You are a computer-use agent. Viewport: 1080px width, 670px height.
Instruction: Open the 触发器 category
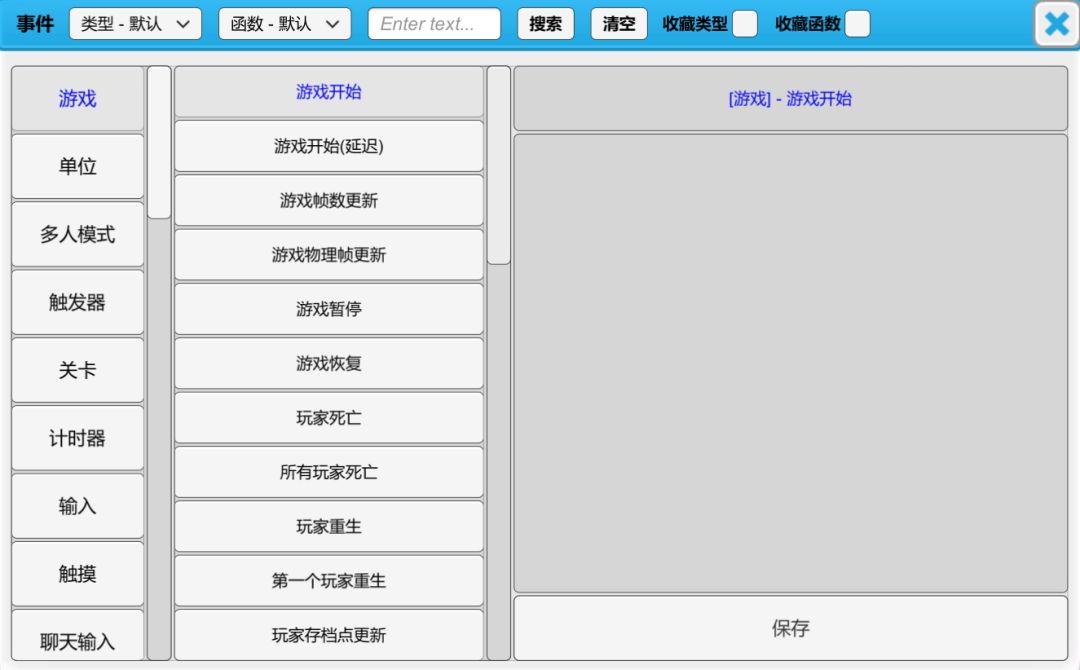coord(78,302)
